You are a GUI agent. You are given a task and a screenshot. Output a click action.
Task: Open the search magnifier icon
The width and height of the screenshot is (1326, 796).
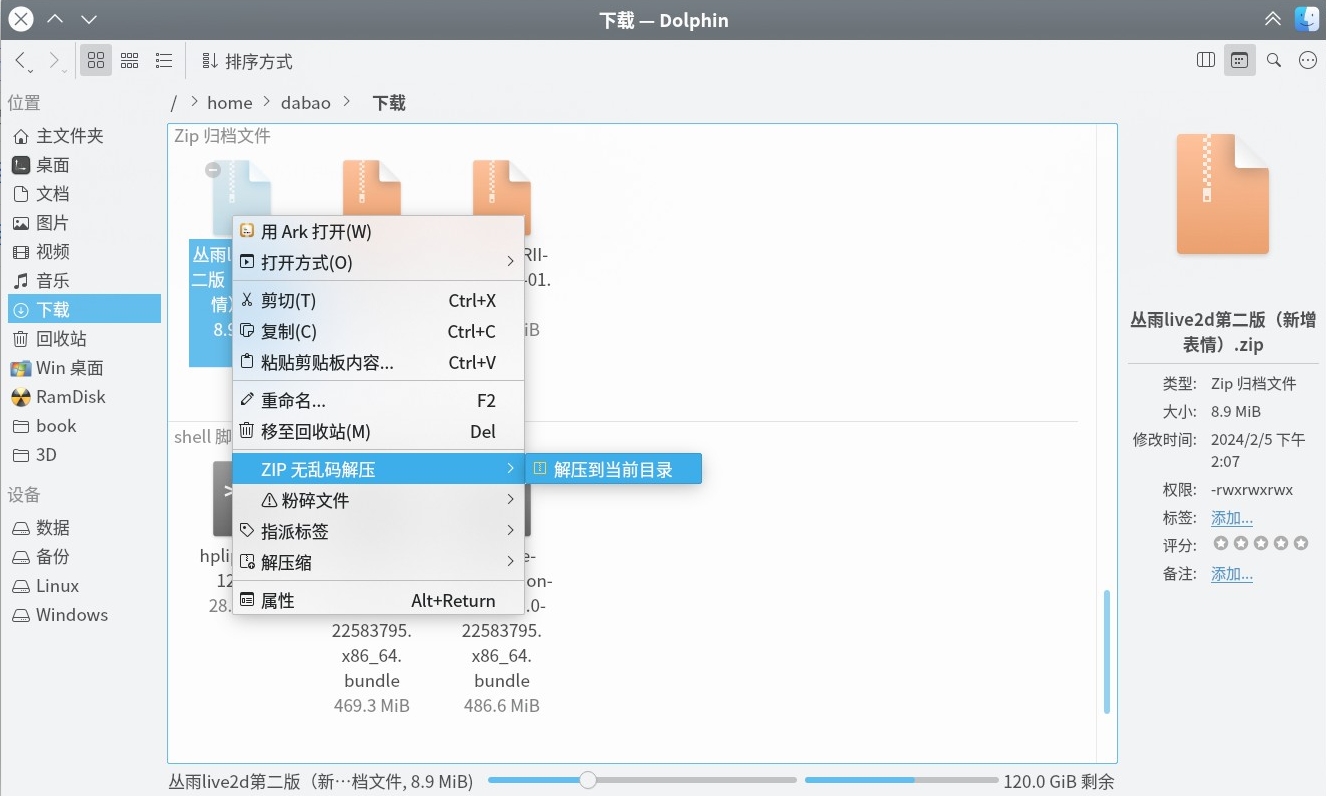coord(1274,60)
